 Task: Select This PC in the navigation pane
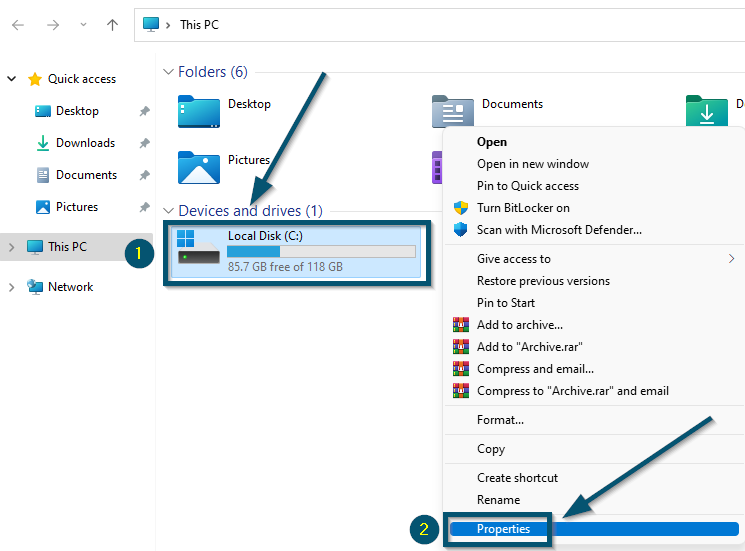(x=67, y=247)
